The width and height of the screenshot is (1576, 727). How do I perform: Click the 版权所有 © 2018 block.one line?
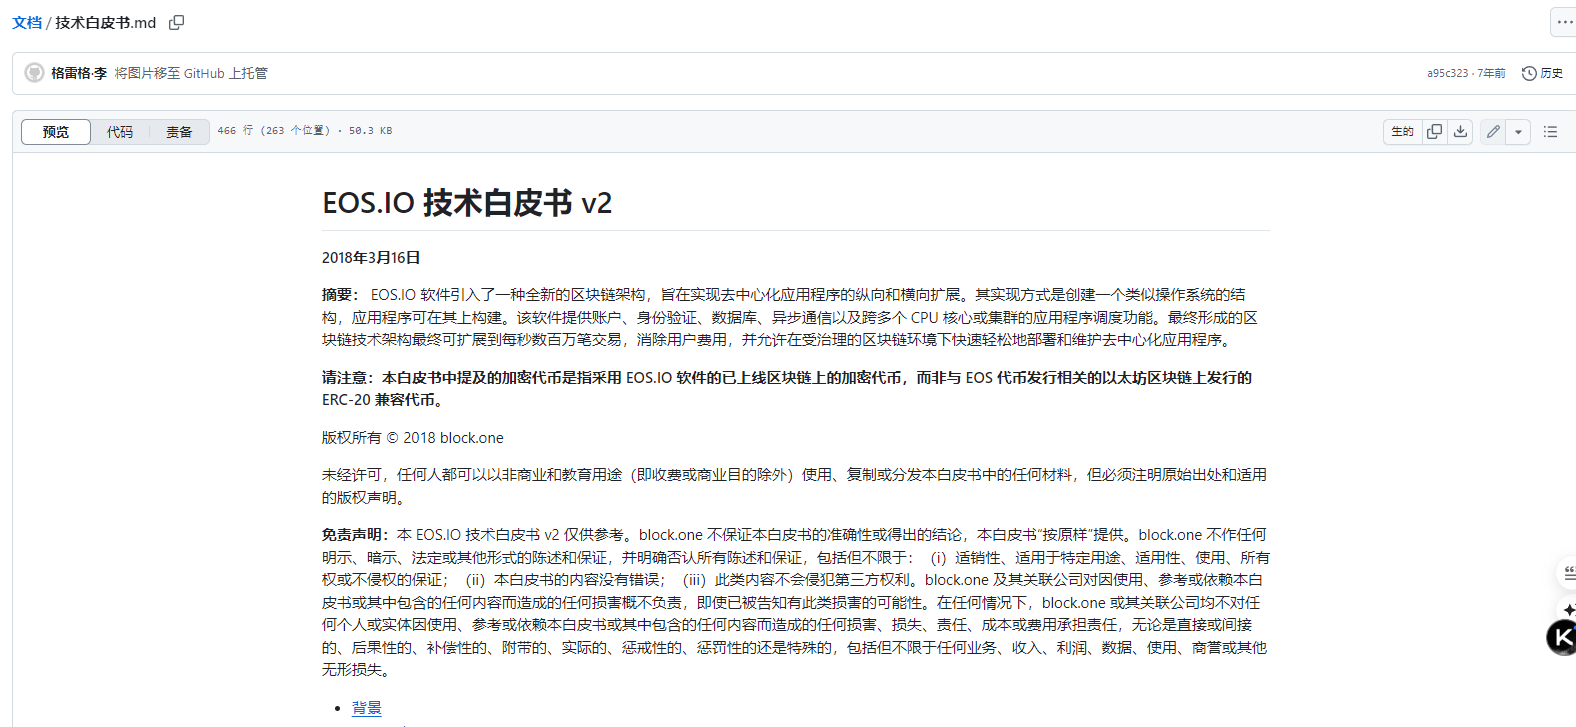pos(413,438)
